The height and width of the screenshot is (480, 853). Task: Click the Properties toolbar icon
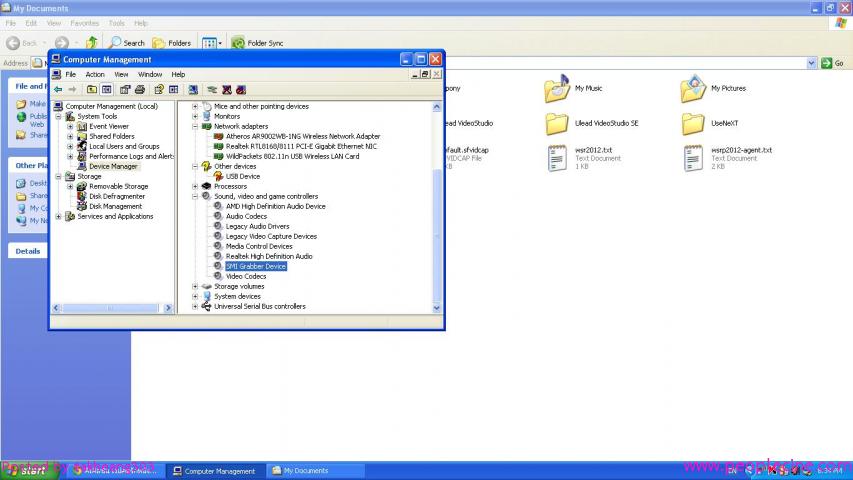[125, 90]
